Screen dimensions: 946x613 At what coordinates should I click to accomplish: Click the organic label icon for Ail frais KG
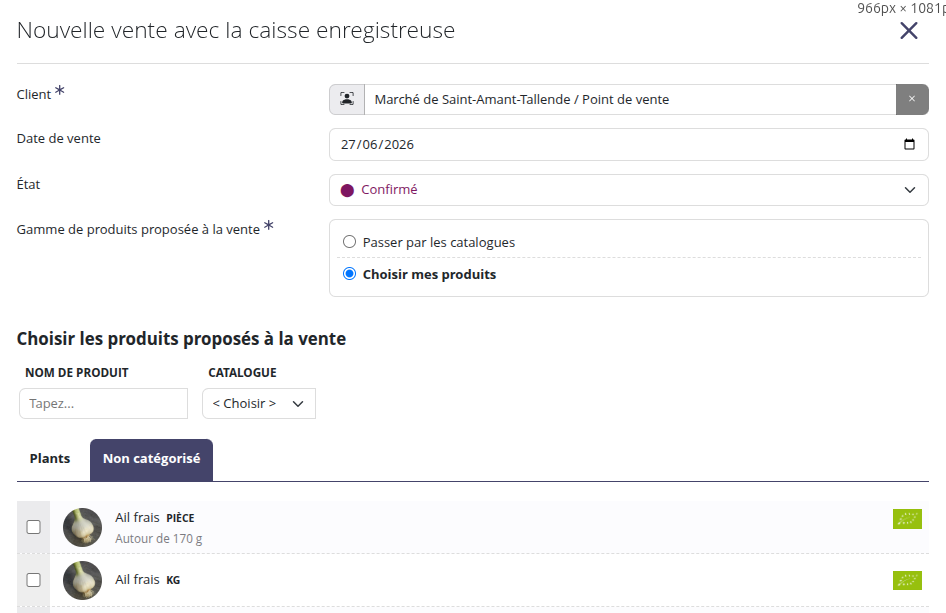tap(907, 580)
